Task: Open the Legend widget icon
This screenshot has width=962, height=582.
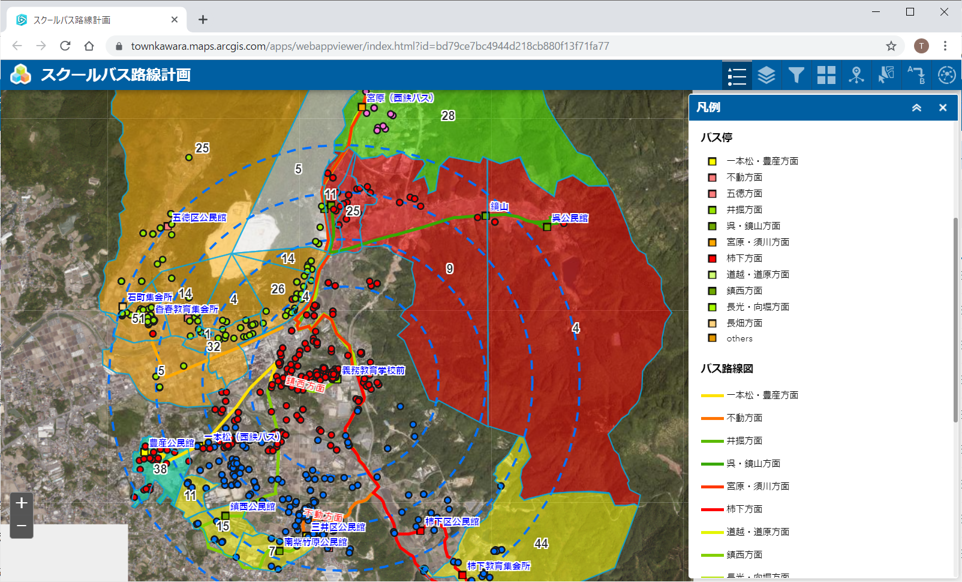Action: click(737, 75)
